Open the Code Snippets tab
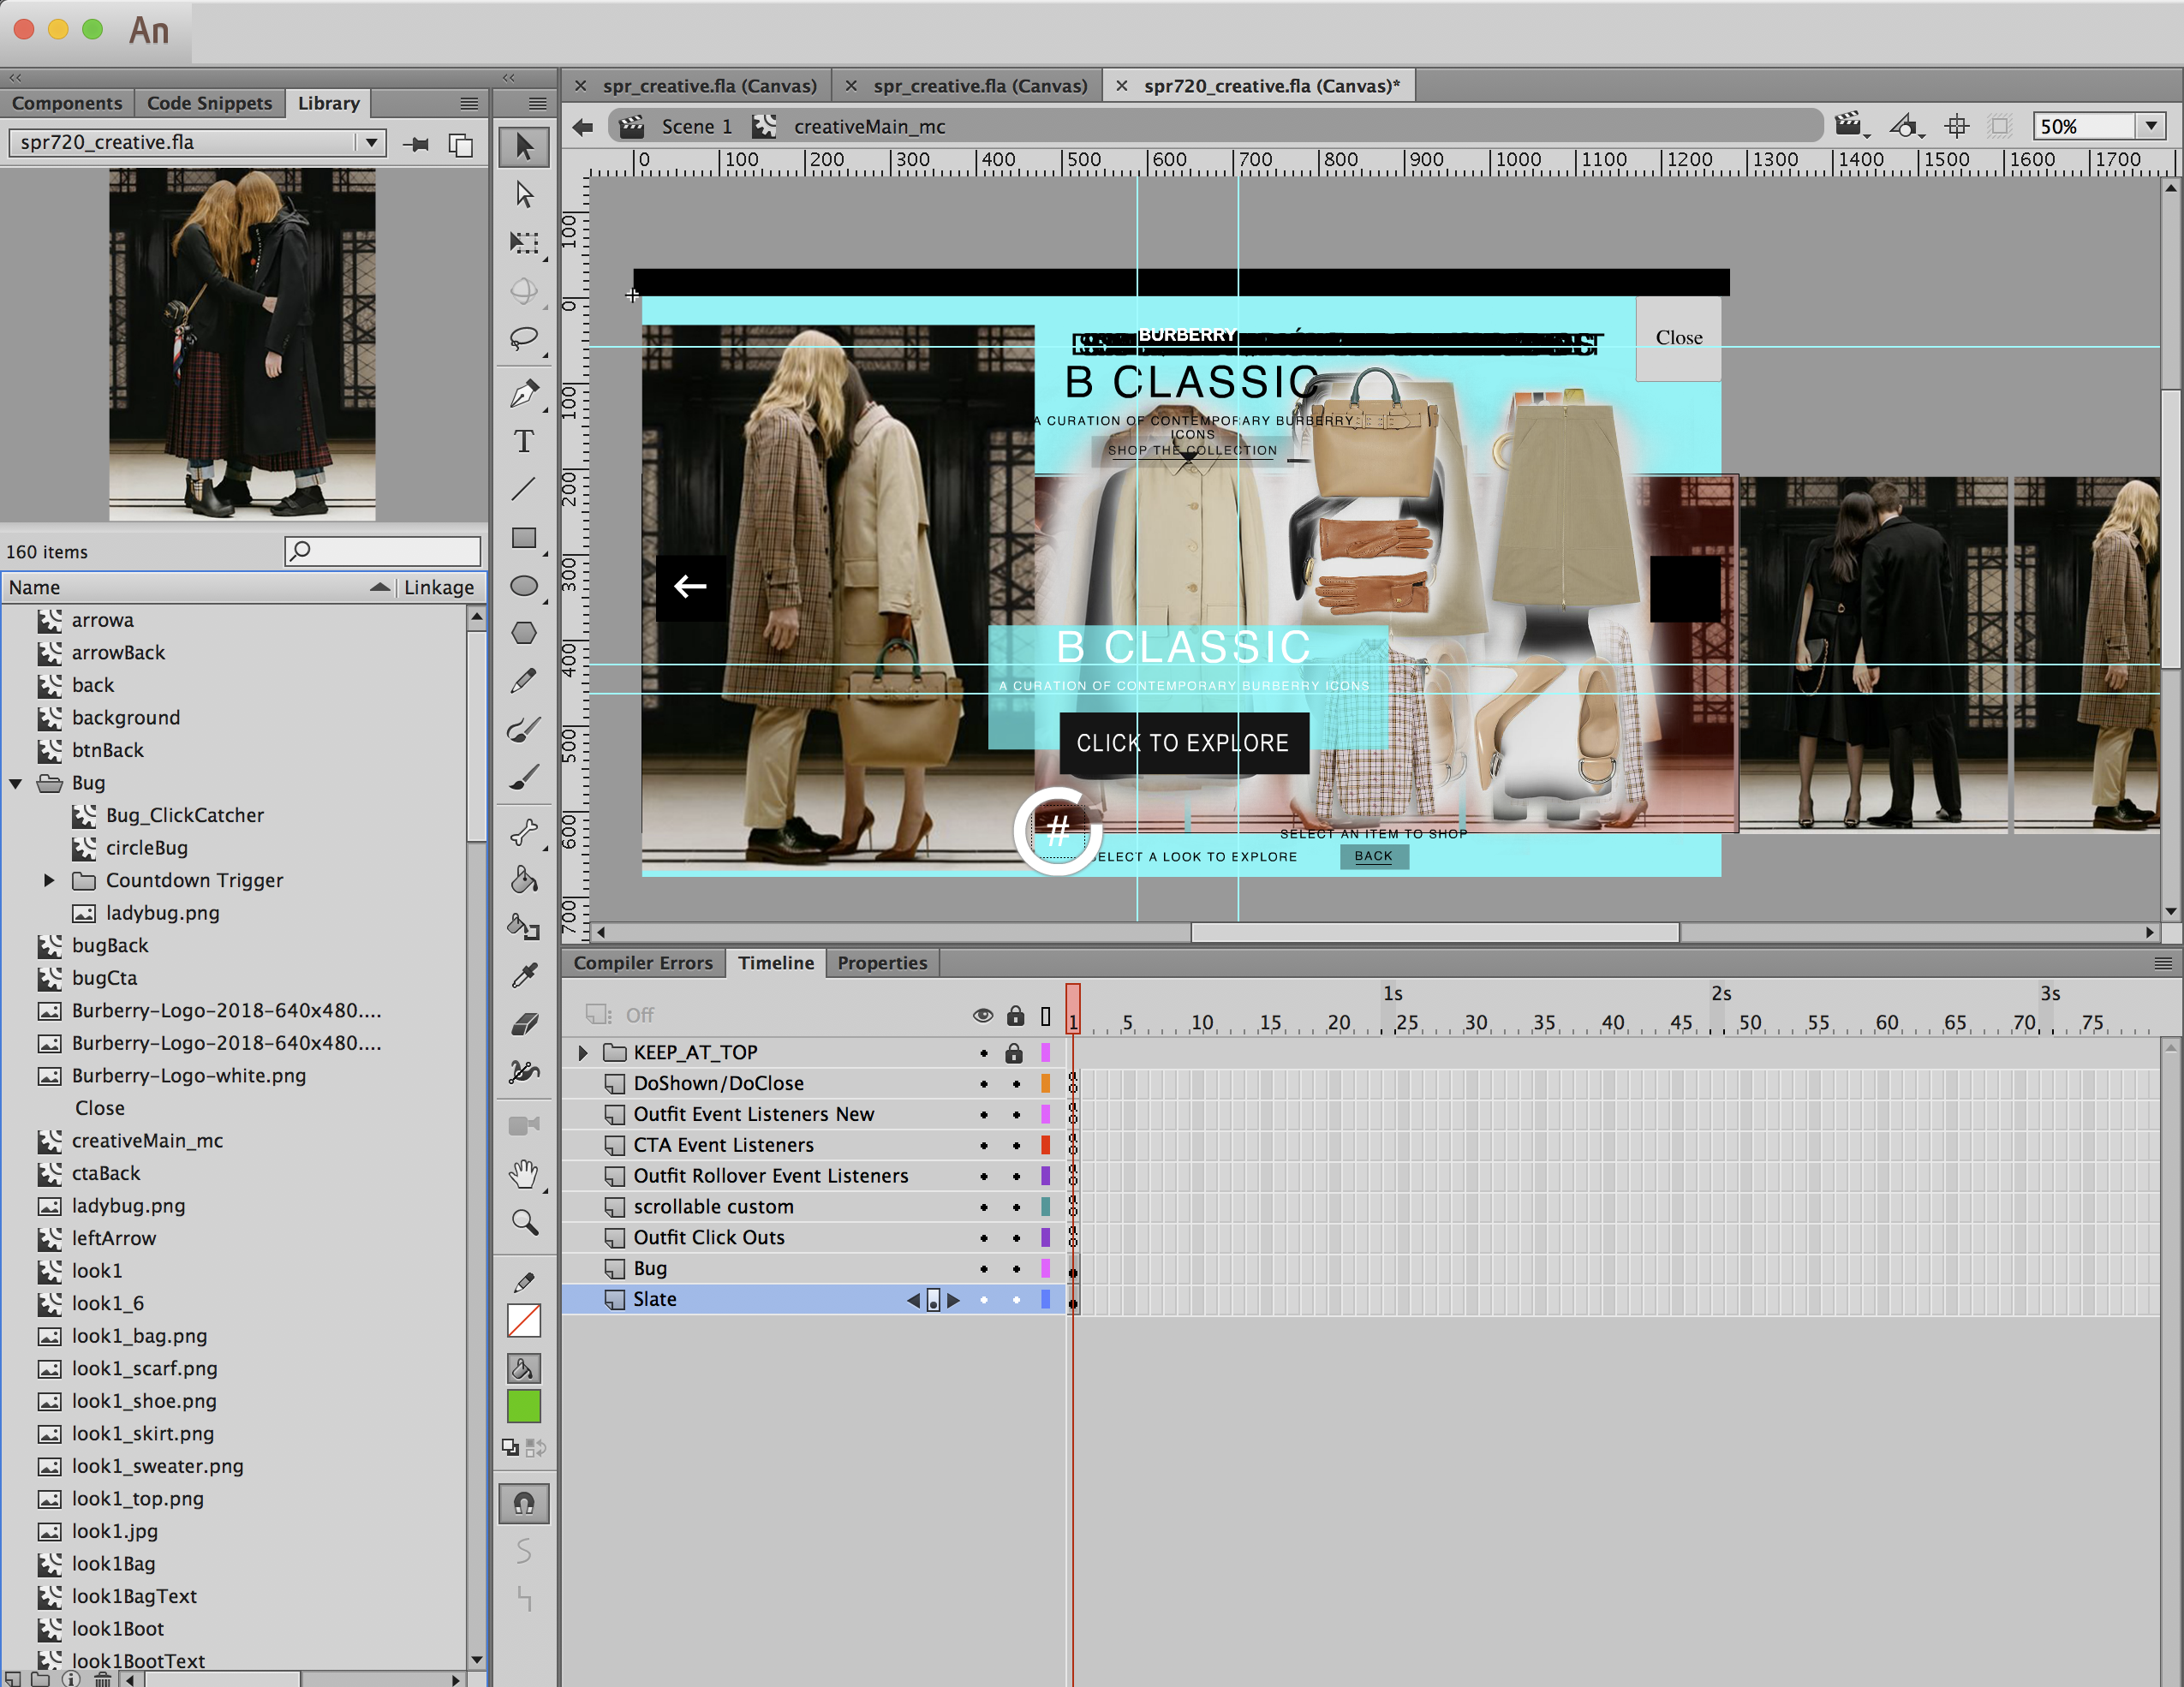This screenshot has width=2184, height=1687. pyautogui.click(x=209, y=103)
